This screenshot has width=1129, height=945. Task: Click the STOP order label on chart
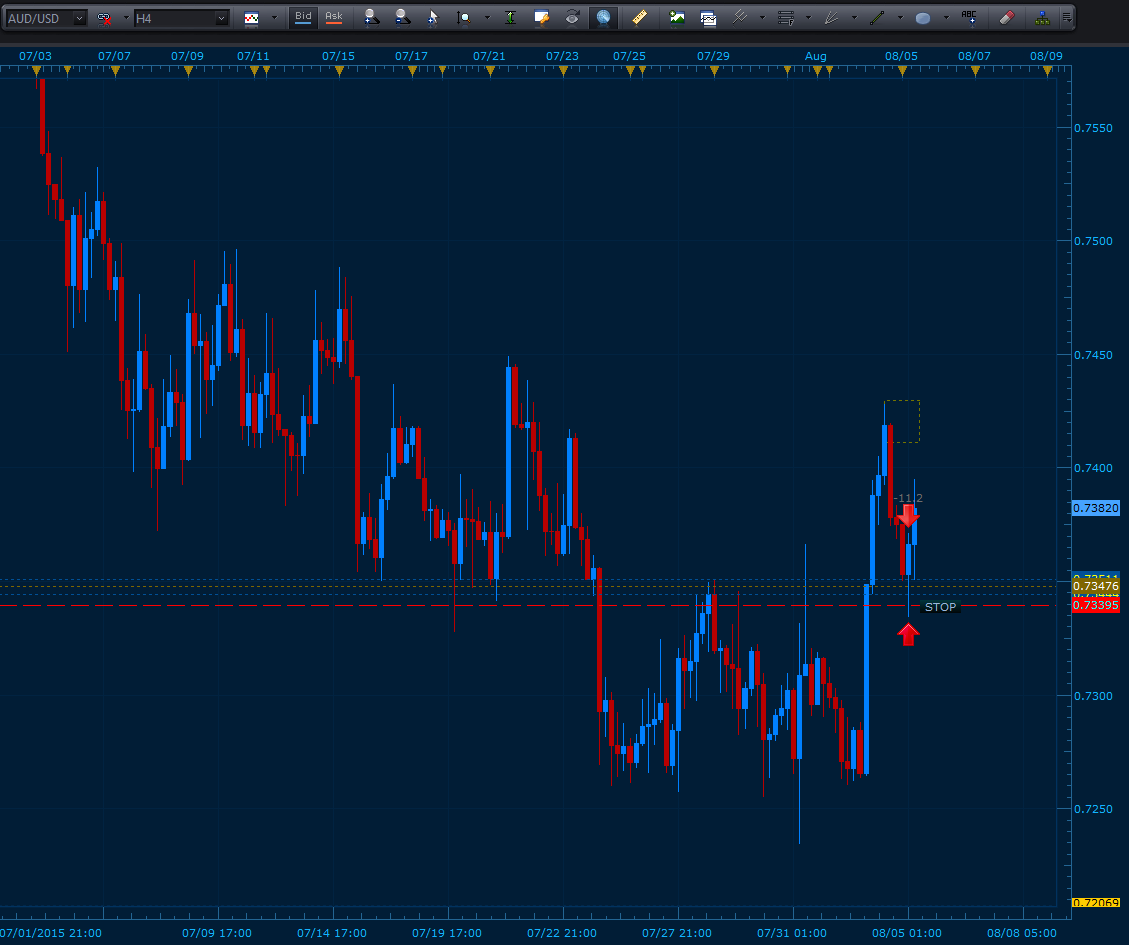(x=939, y=607)
